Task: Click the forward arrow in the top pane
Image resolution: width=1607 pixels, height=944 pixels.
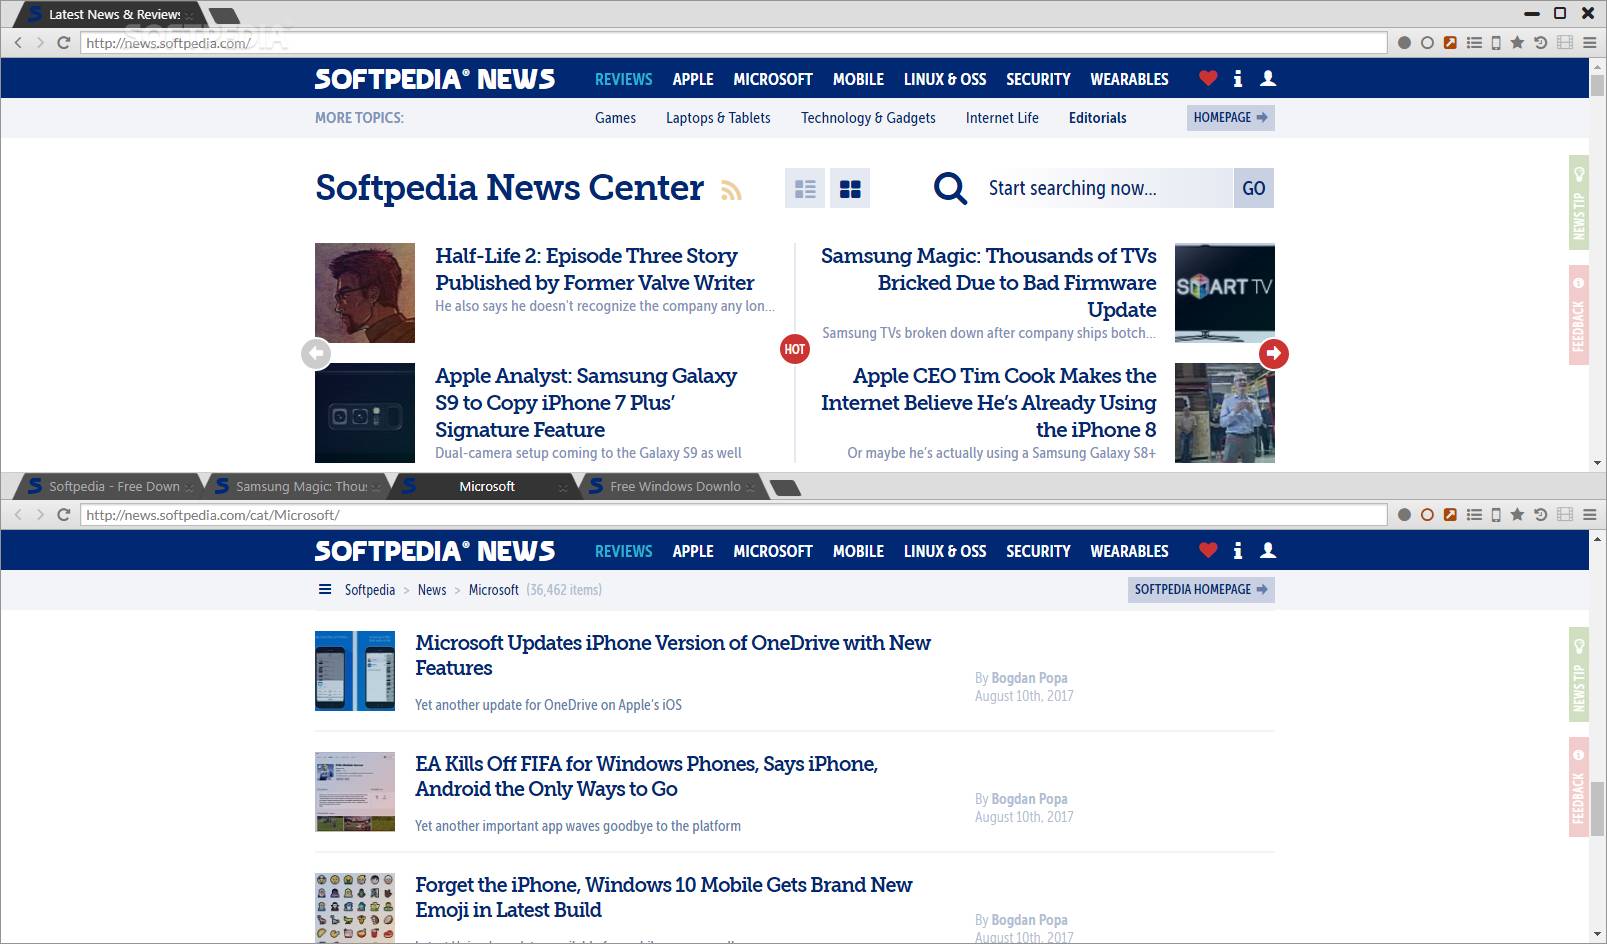Action: (40, 43)
